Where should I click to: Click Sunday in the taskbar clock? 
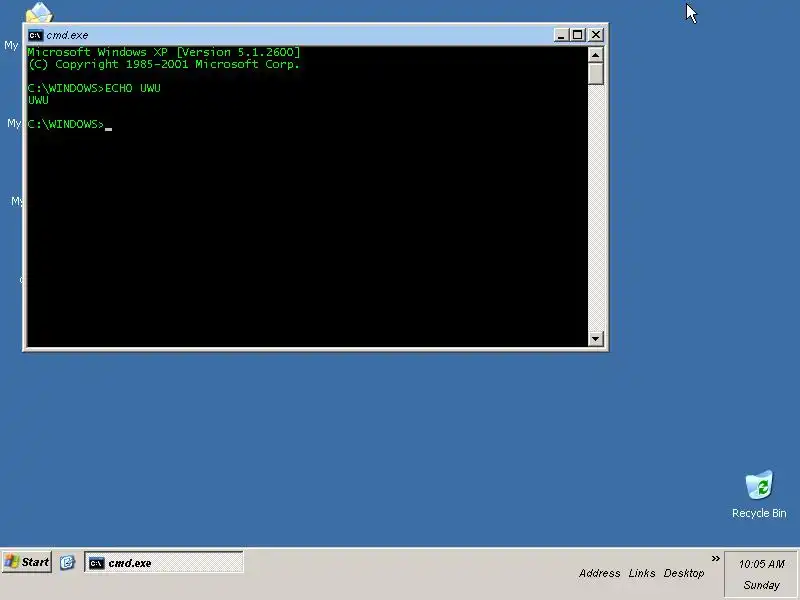pos(761,585)
